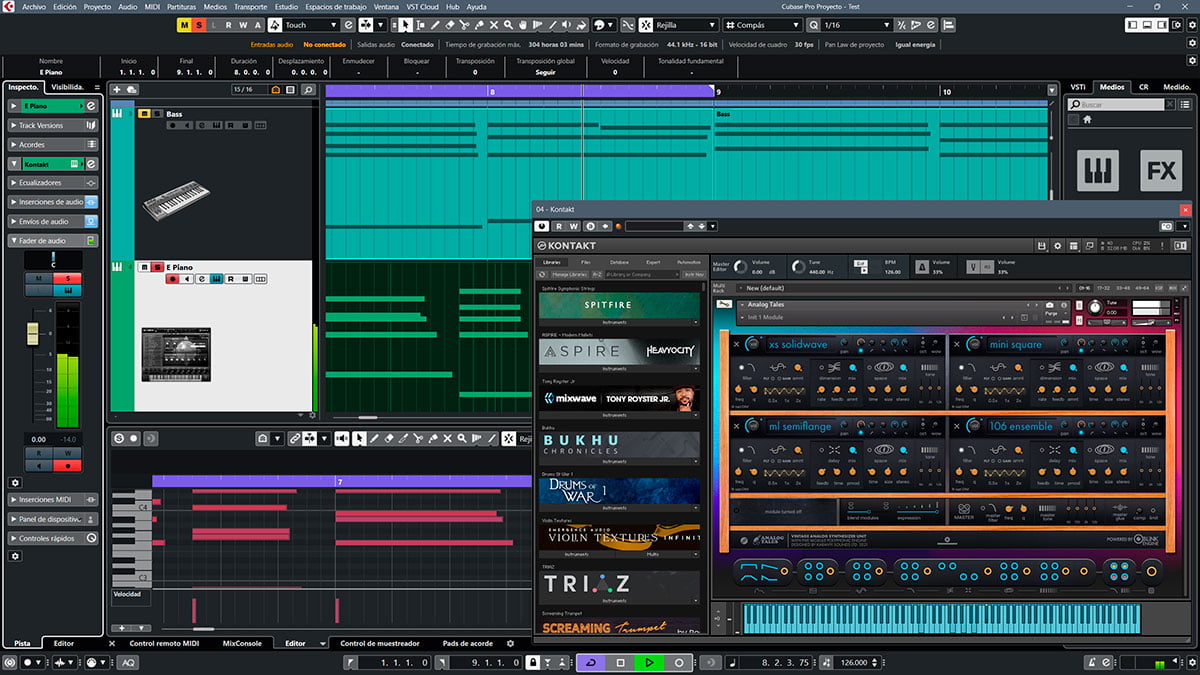1200x675 pixels.
Task: Expand the Controles rápidos inspector section
Action: [x=53, y=538]
